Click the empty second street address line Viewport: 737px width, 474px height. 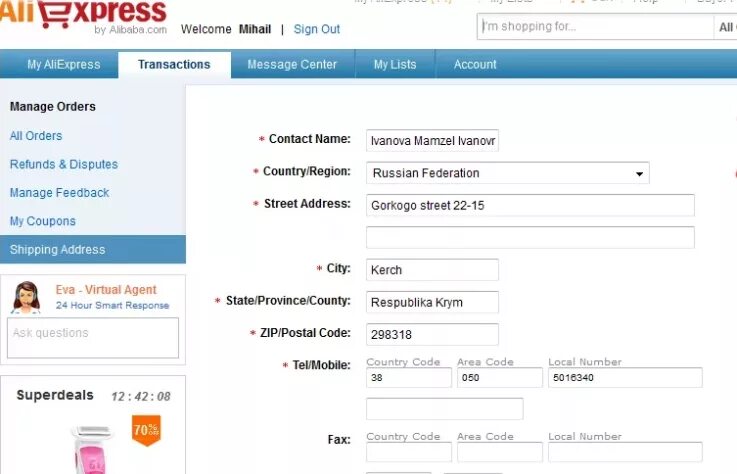530,237
